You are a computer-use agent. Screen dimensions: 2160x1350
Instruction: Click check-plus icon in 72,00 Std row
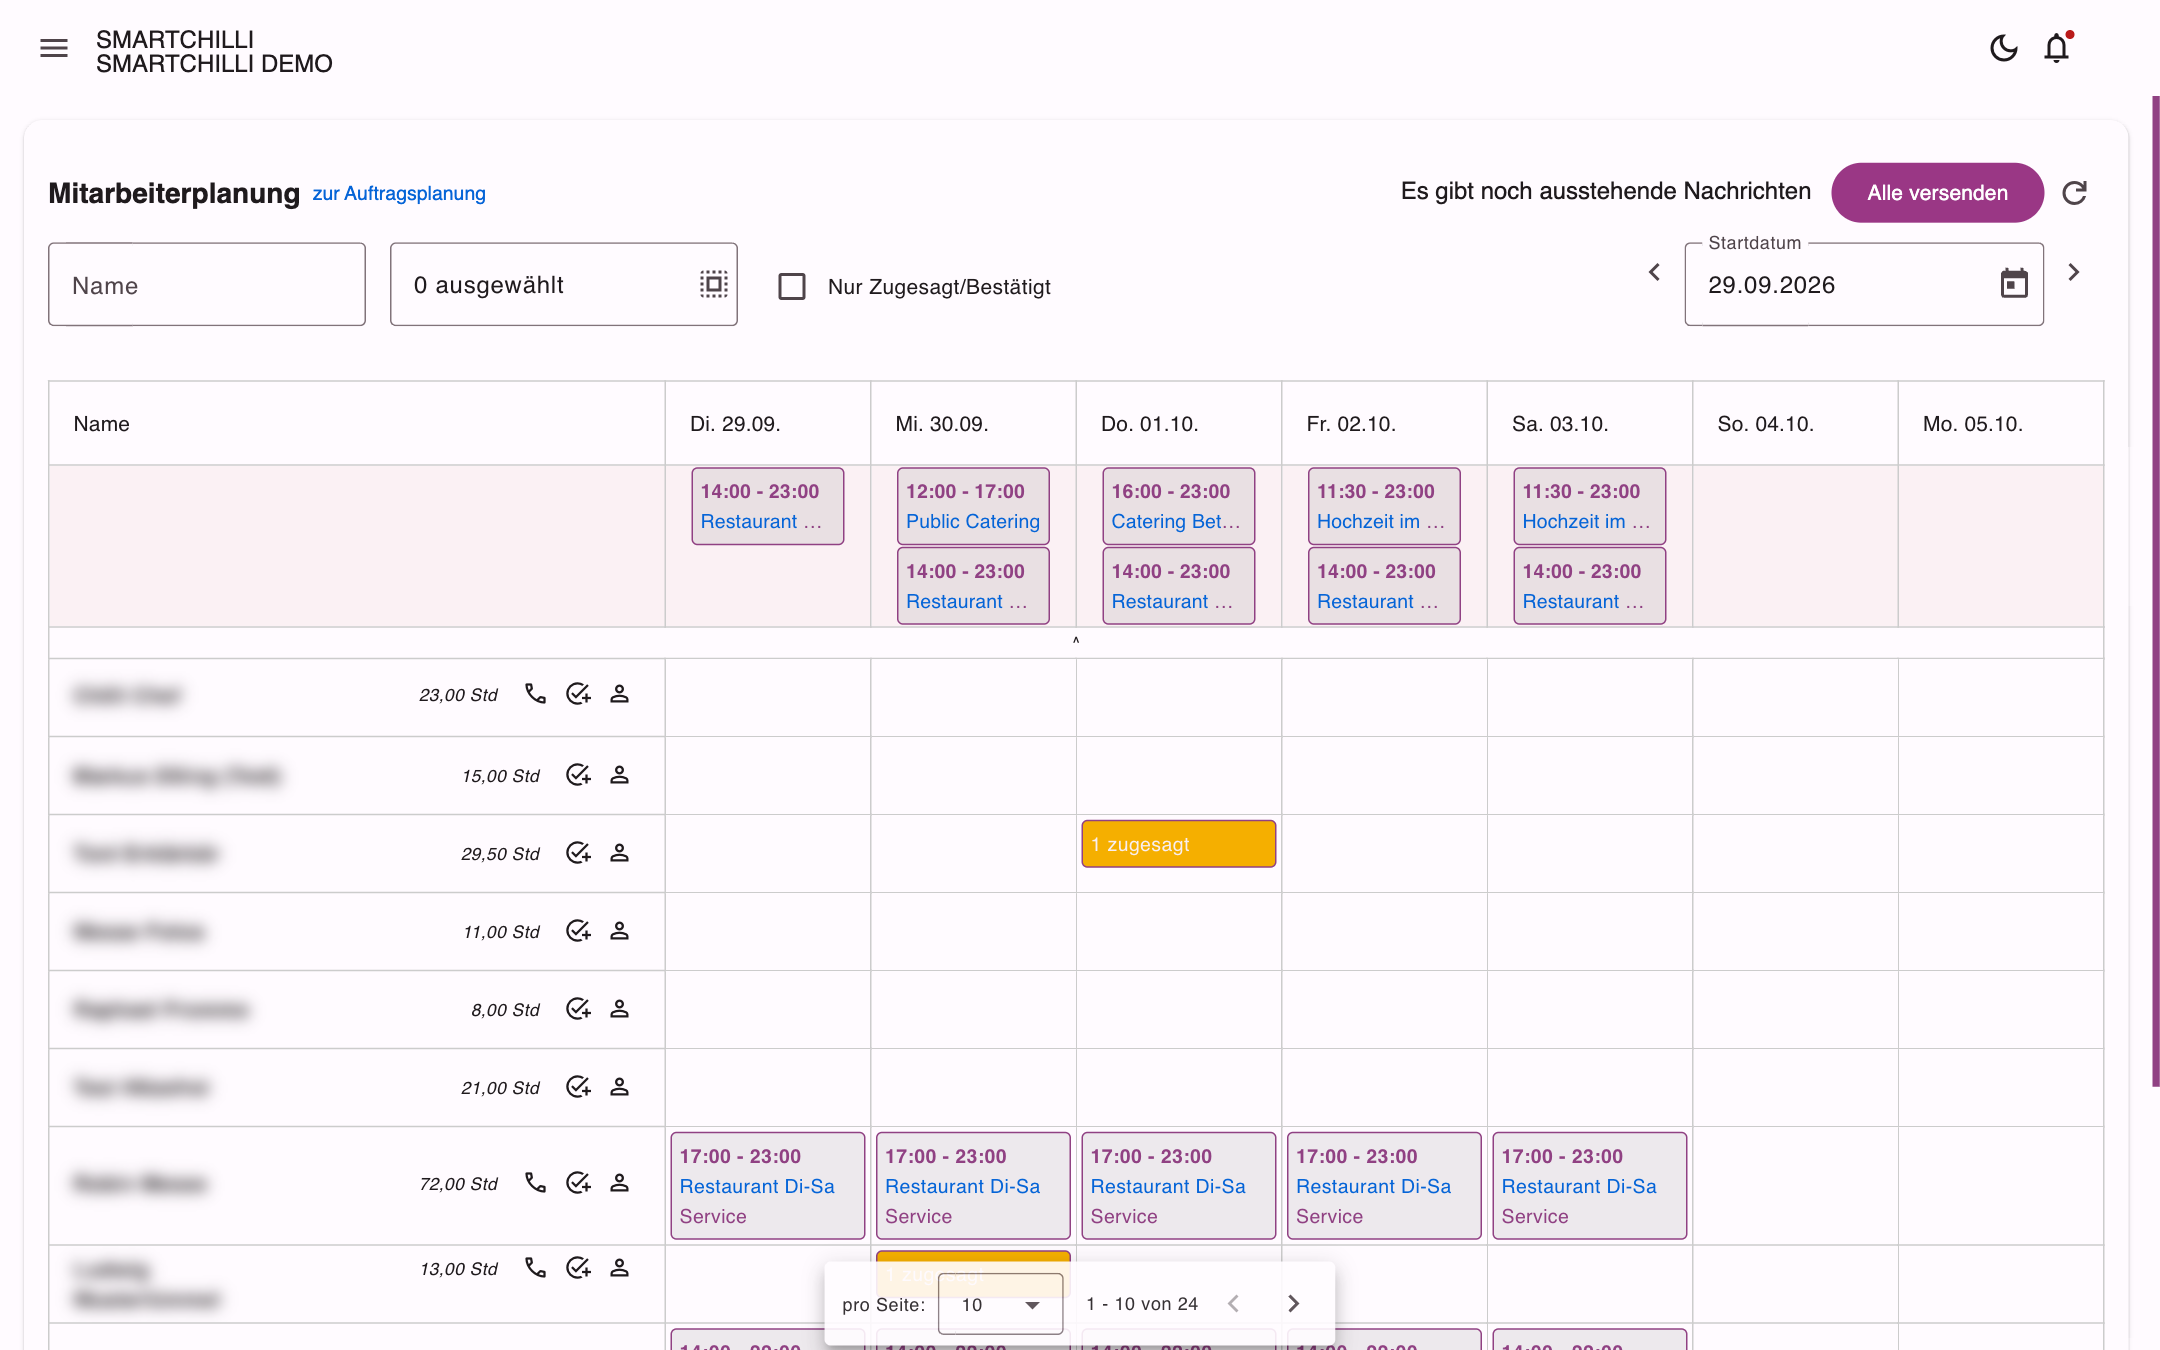[578, 1183]
